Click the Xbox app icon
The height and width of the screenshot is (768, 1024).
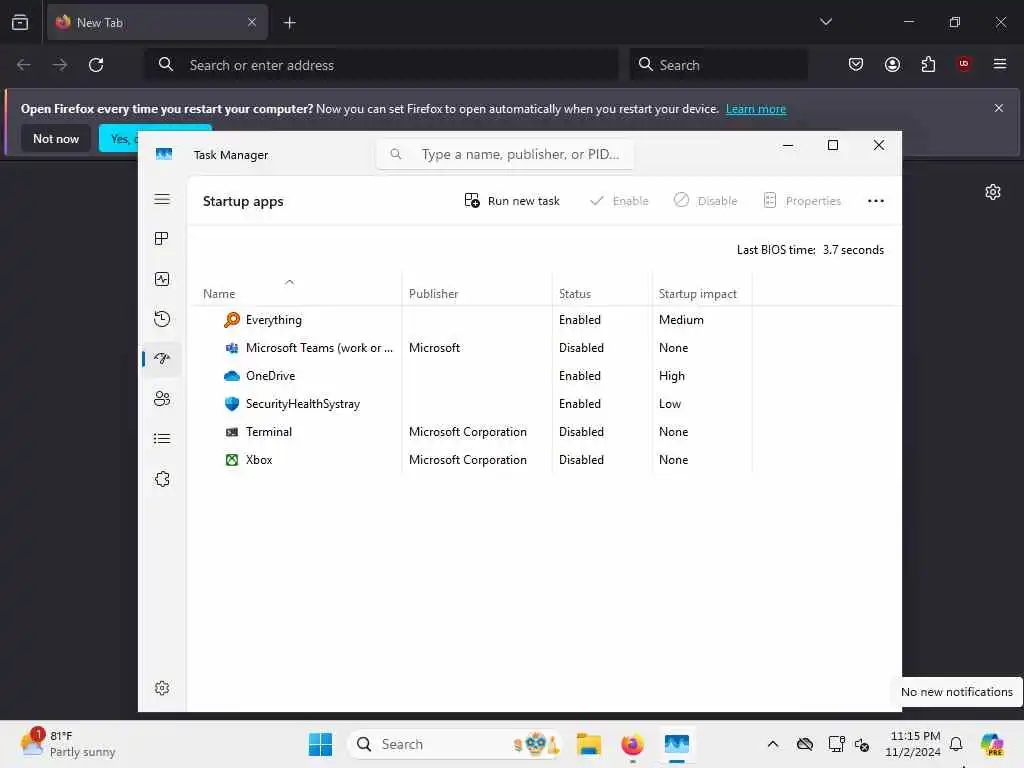232,460
